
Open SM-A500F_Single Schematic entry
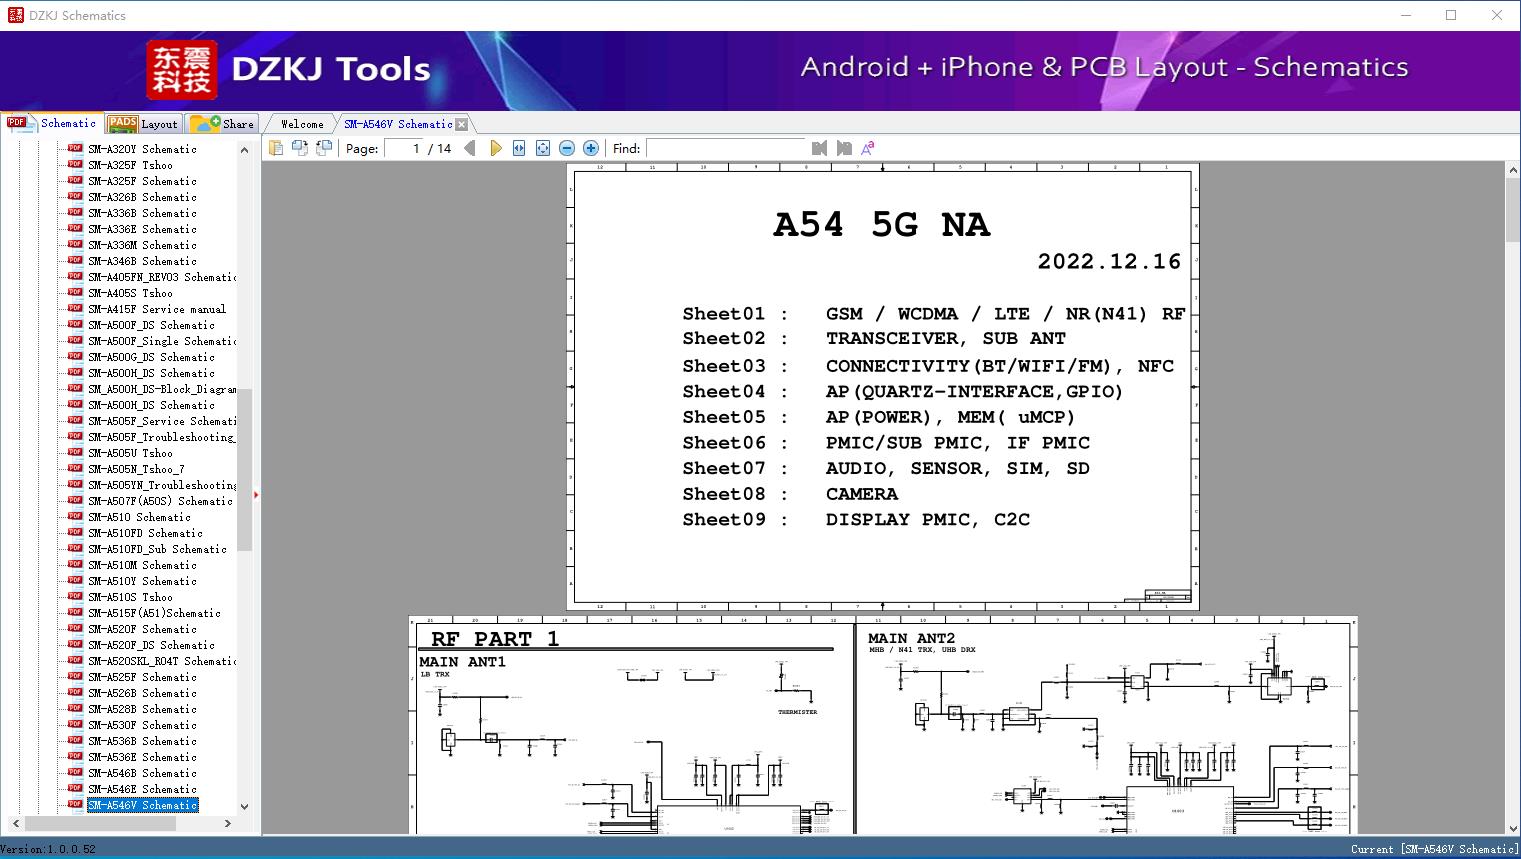(162, 341)
